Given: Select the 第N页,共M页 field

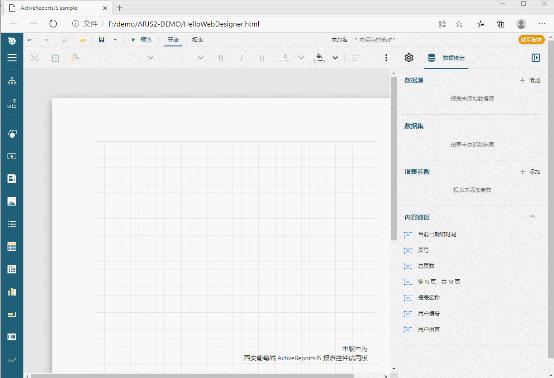Looking at the screenshot, I should pos(432,282).
